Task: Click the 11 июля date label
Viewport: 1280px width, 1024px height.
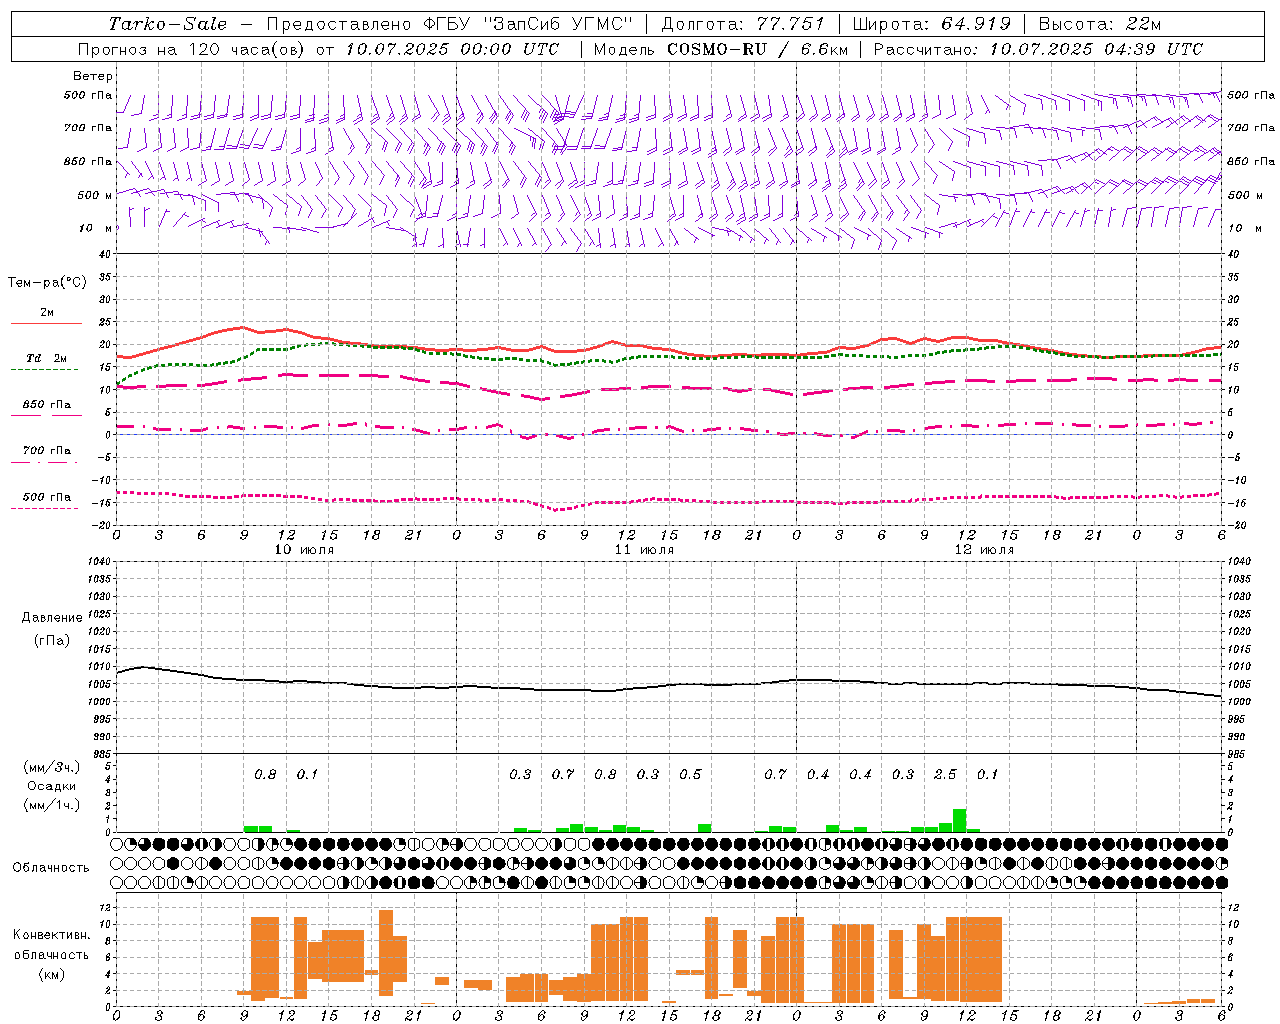Action: point(644,550)
